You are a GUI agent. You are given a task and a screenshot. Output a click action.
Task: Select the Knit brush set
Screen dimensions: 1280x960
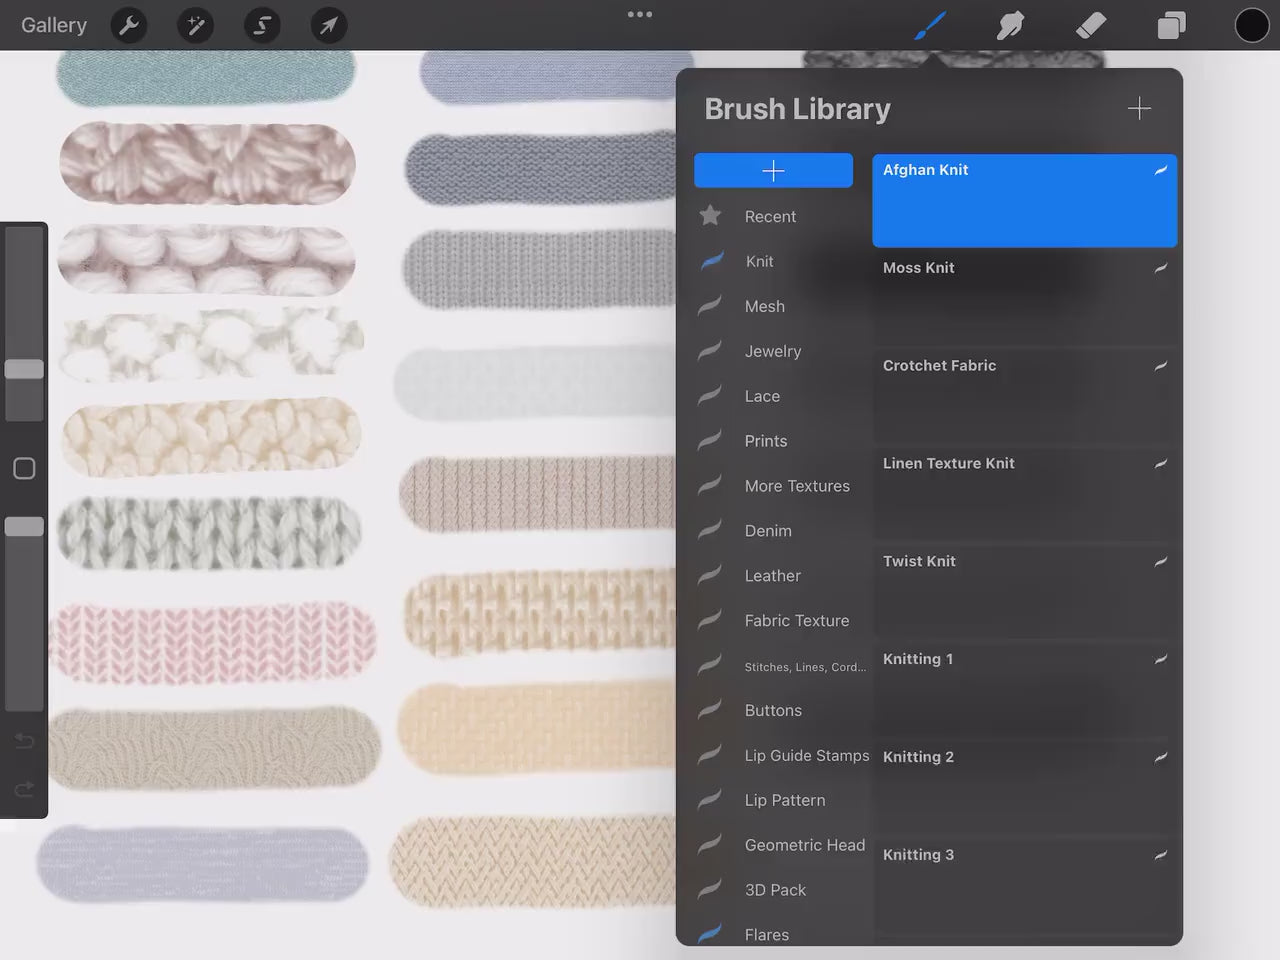759,261
